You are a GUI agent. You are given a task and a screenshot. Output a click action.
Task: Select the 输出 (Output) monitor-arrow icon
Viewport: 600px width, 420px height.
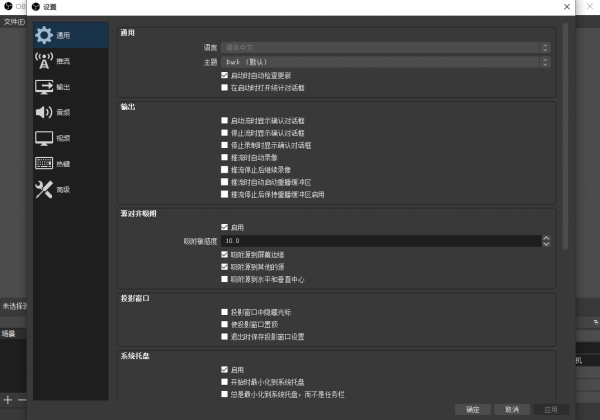click(x=44, y=87)
